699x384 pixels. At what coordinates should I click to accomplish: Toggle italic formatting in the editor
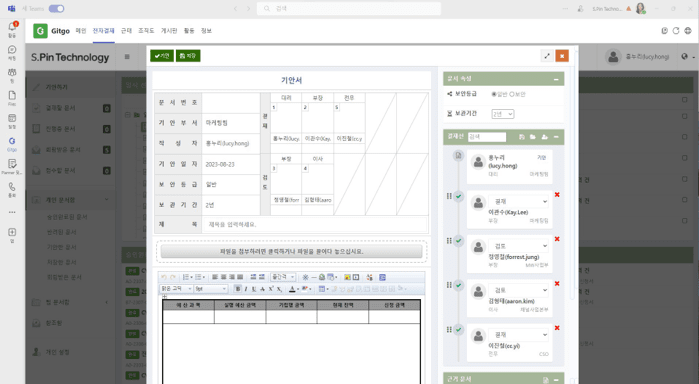(246, 289)
